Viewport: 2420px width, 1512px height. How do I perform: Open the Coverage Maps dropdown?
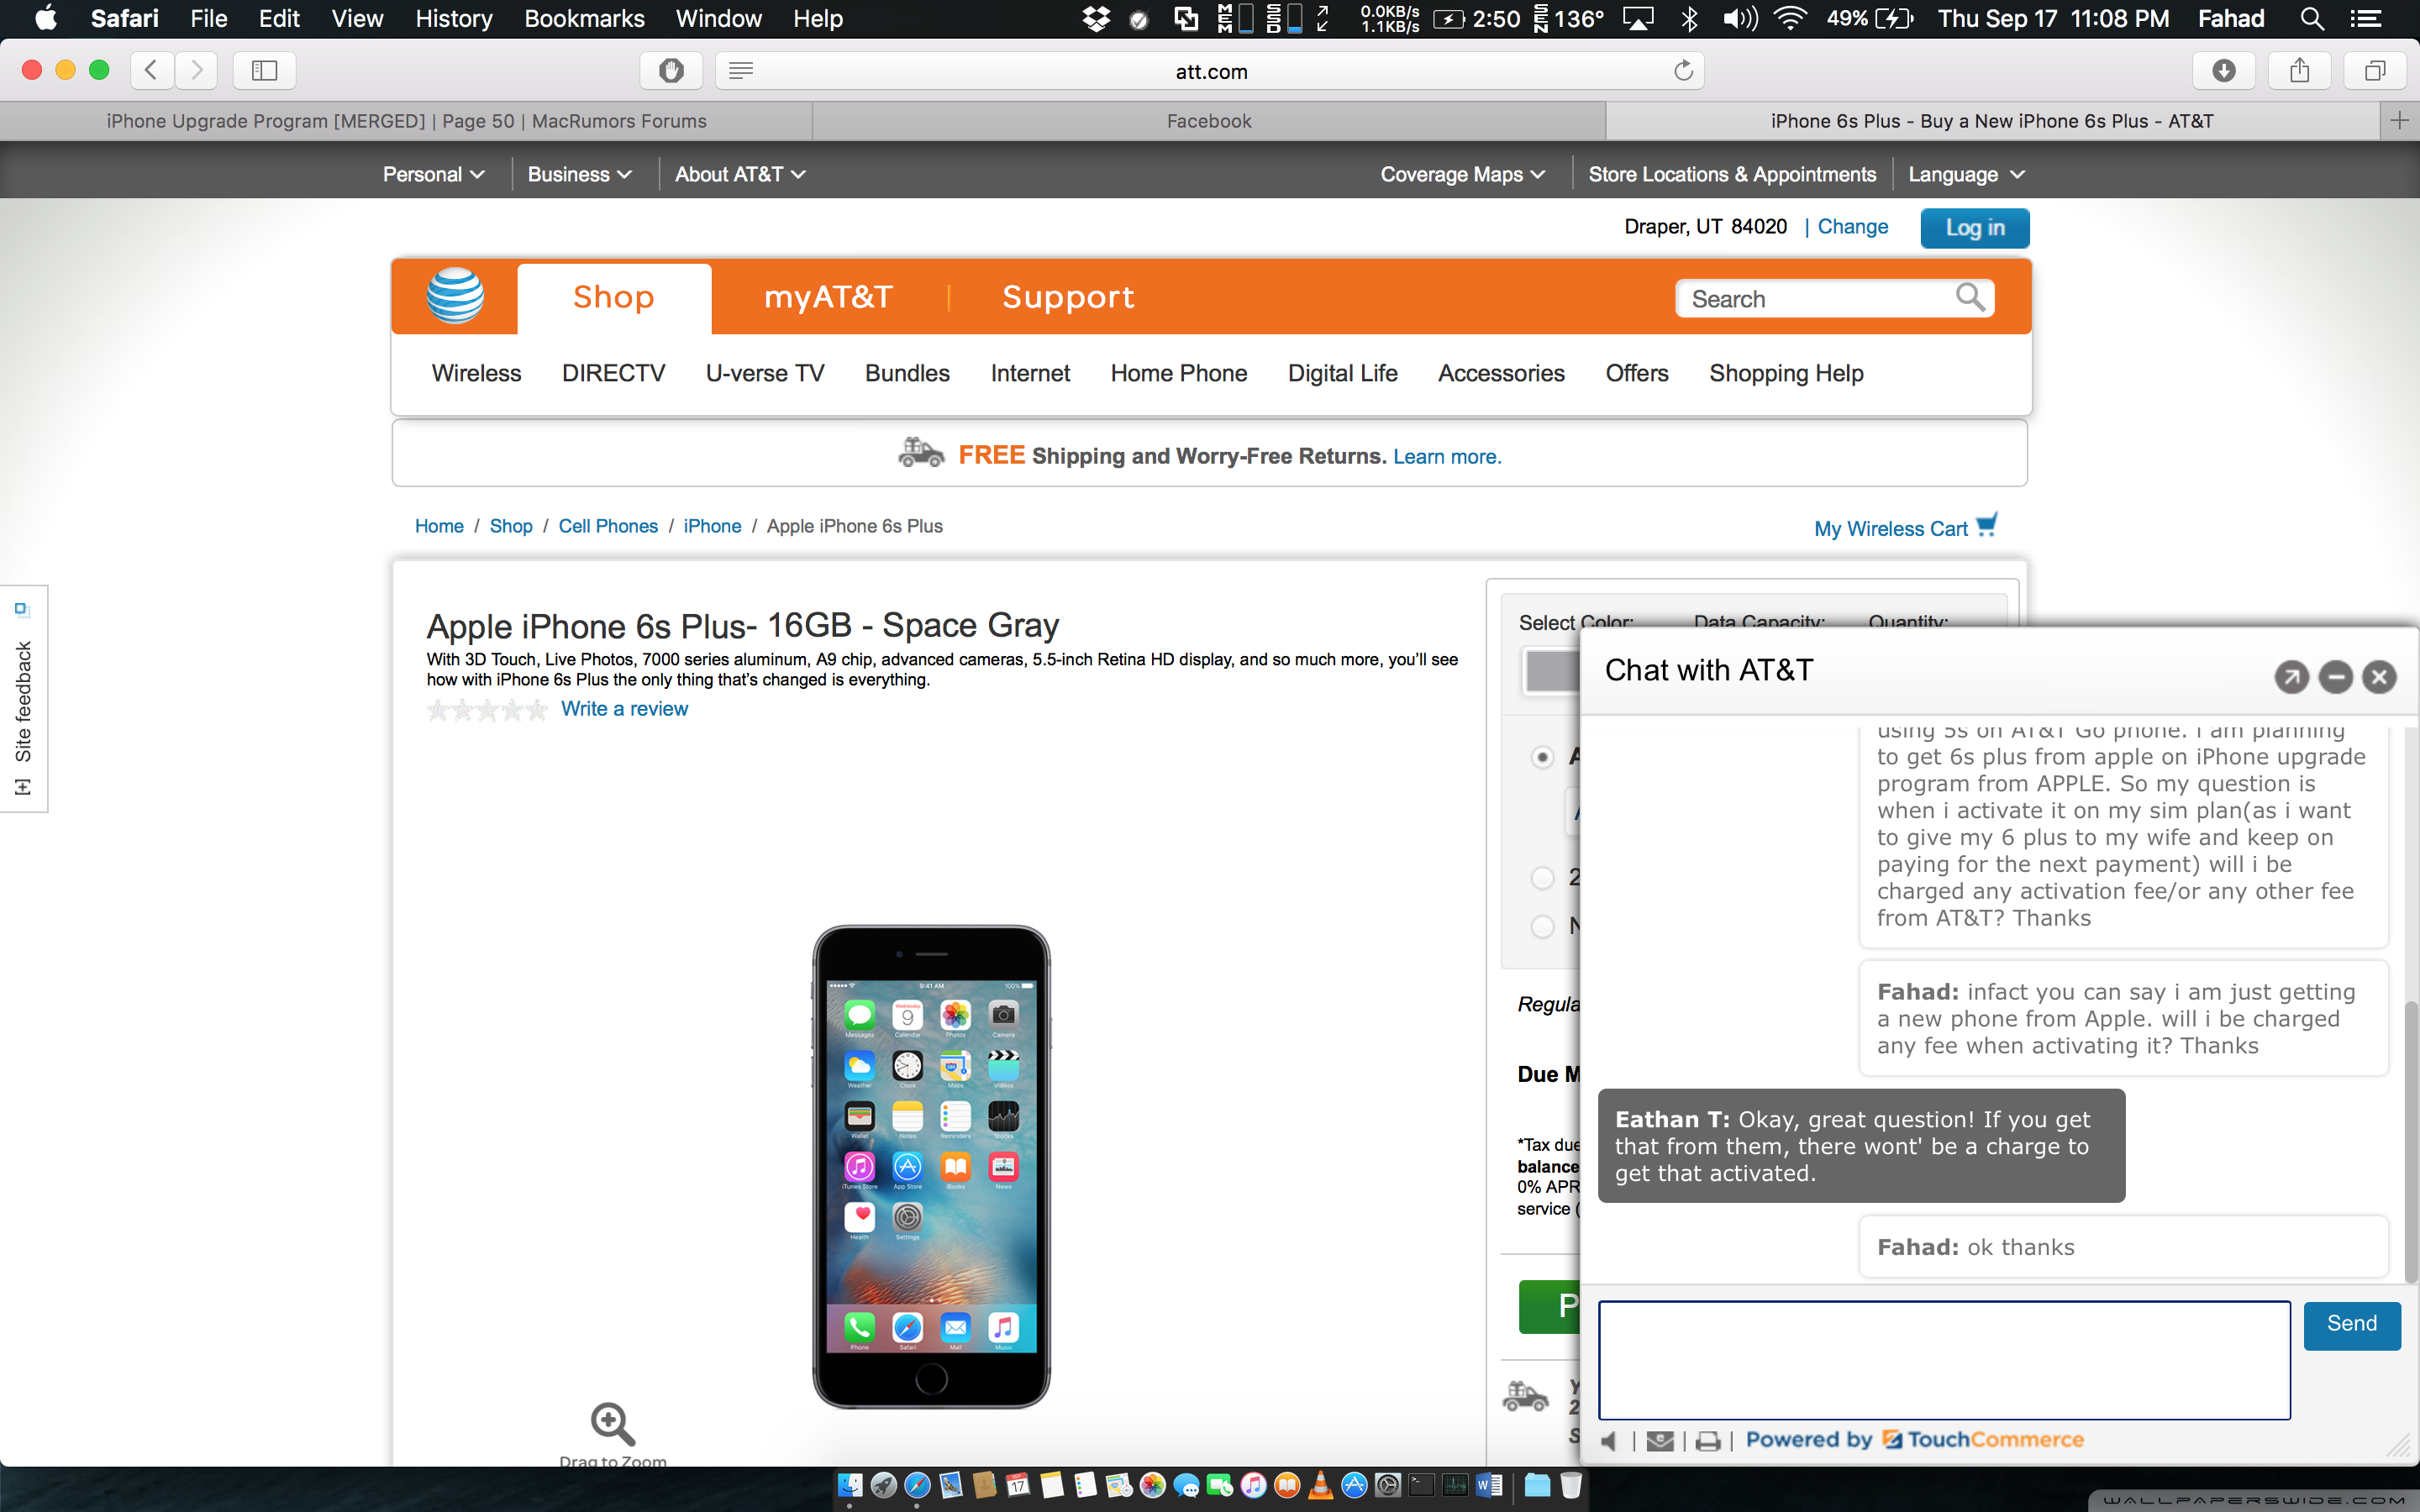coord(1463,174)
